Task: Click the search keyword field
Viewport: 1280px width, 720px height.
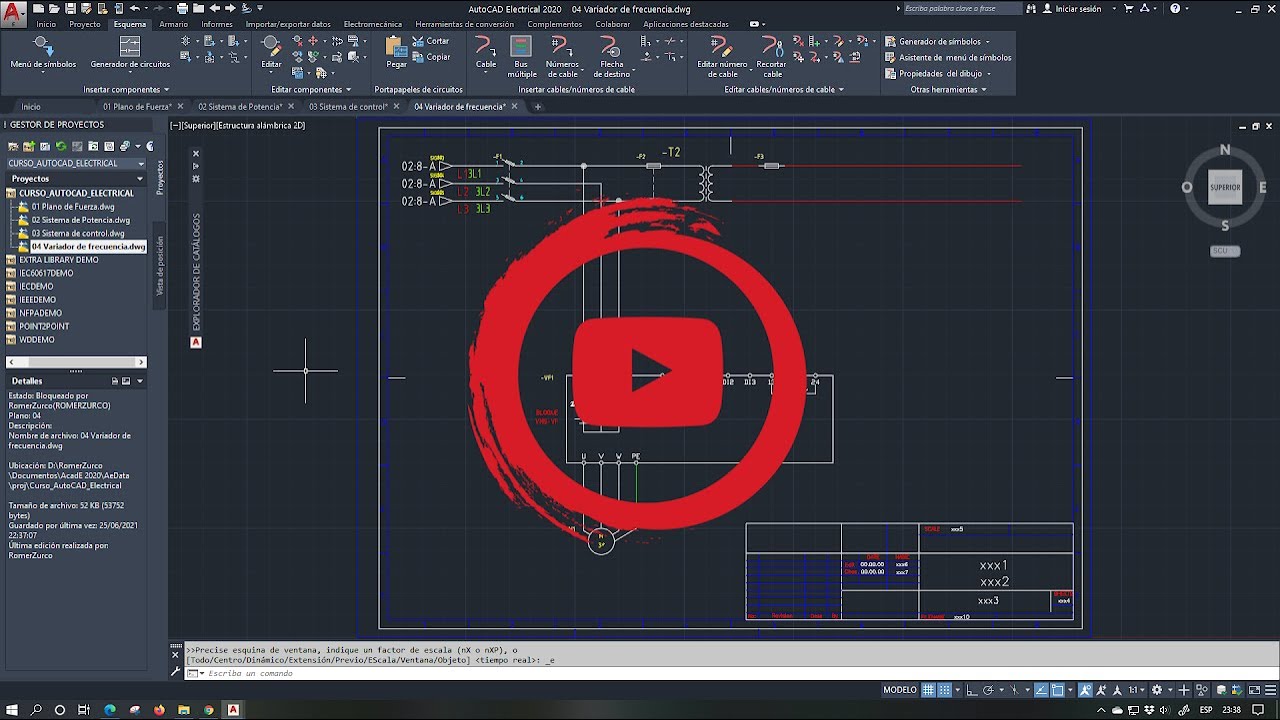Action: pos(964,8)
